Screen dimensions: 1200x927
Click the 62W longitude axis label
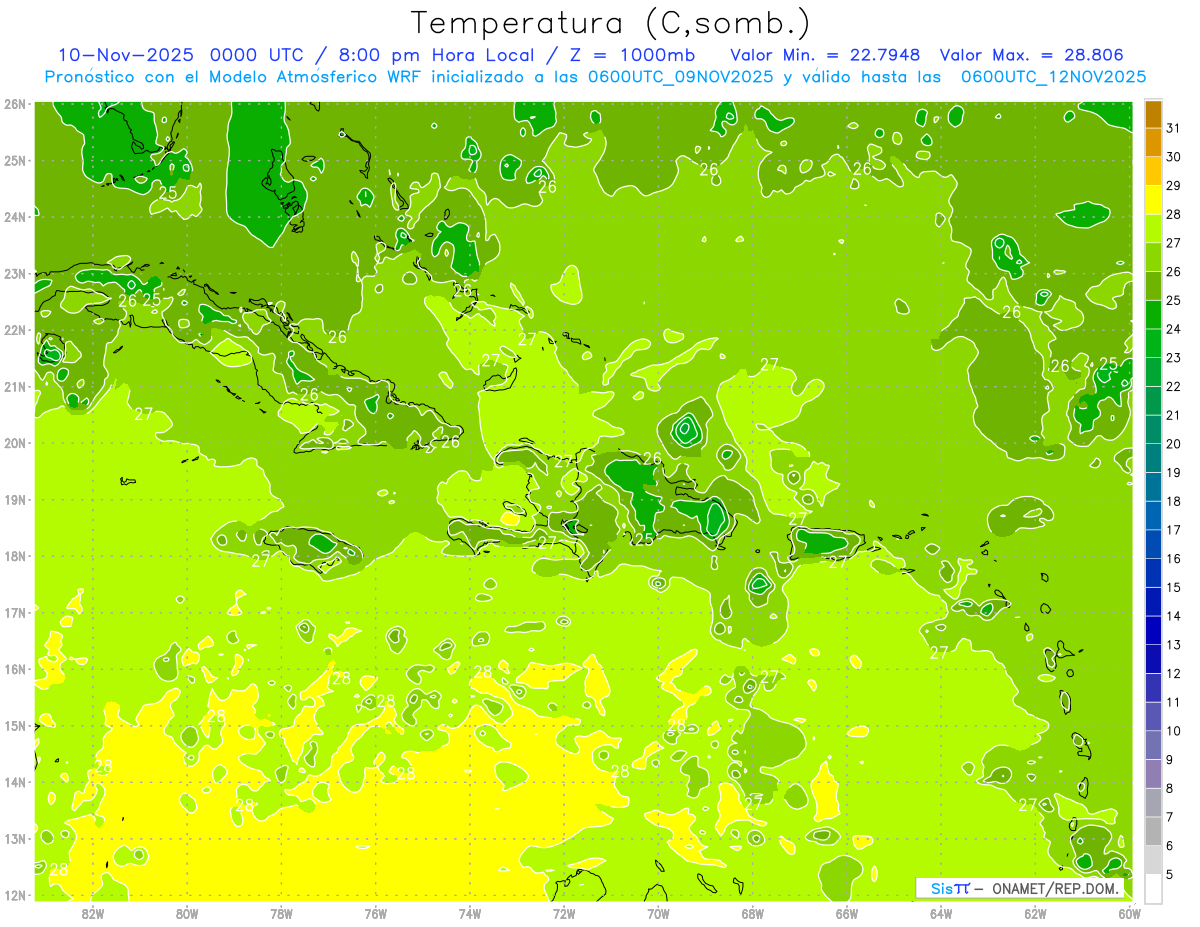coord(1035,913)
